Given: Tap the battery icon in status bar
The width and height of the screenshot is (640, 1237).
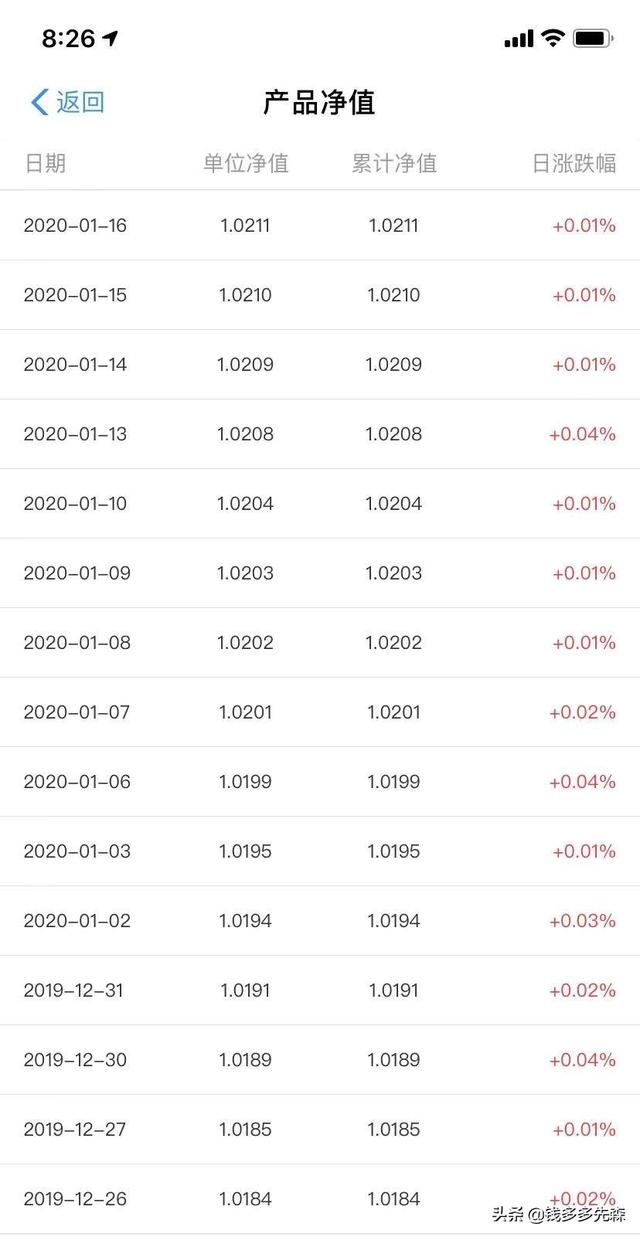Looking at the screenshot, I should (592, 38).
